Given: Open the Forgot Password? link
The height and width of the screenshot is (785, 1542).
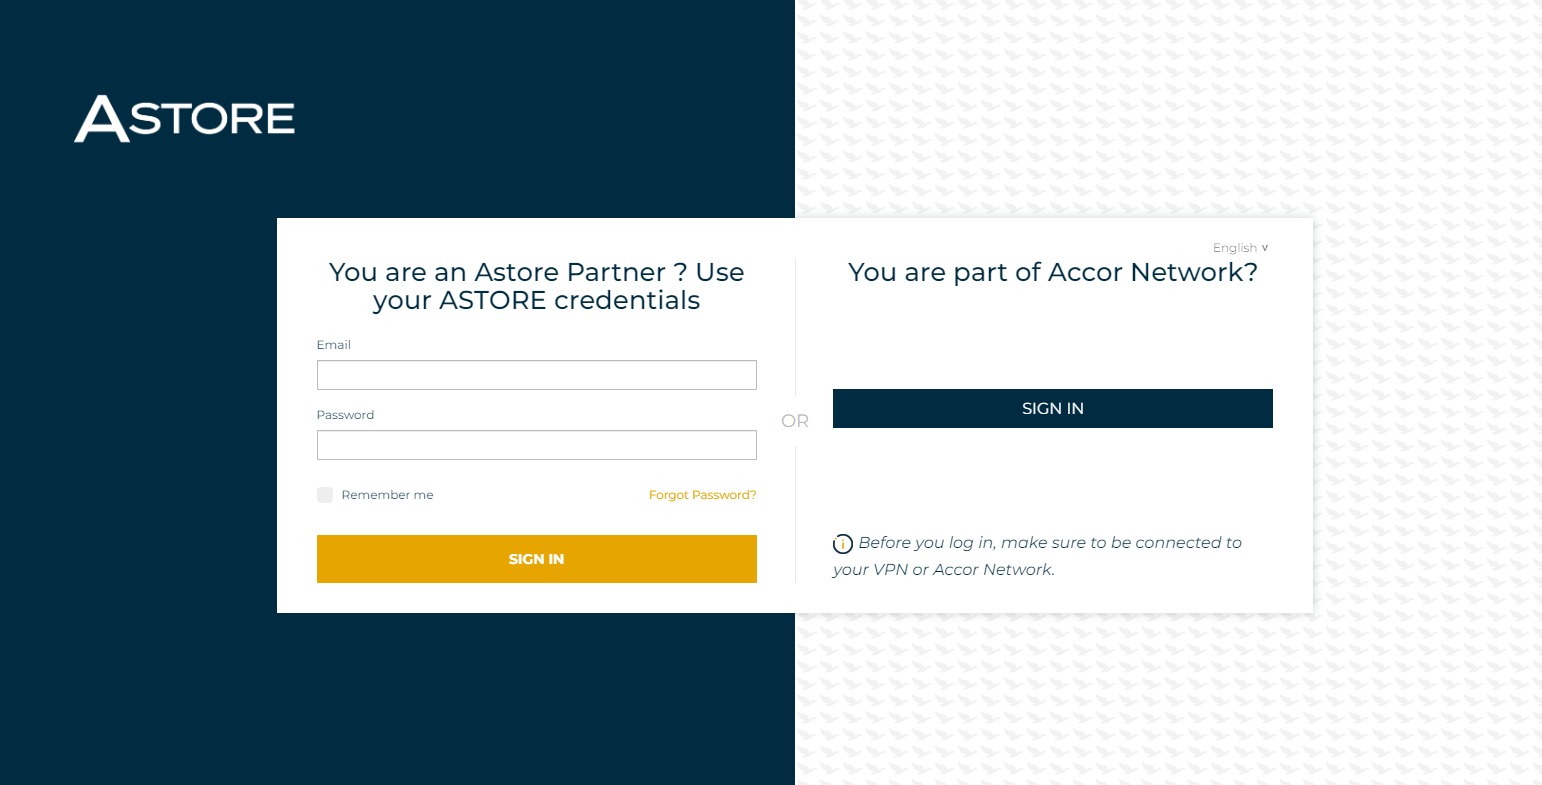Looking at the screenshot, I should pos(703,495).
